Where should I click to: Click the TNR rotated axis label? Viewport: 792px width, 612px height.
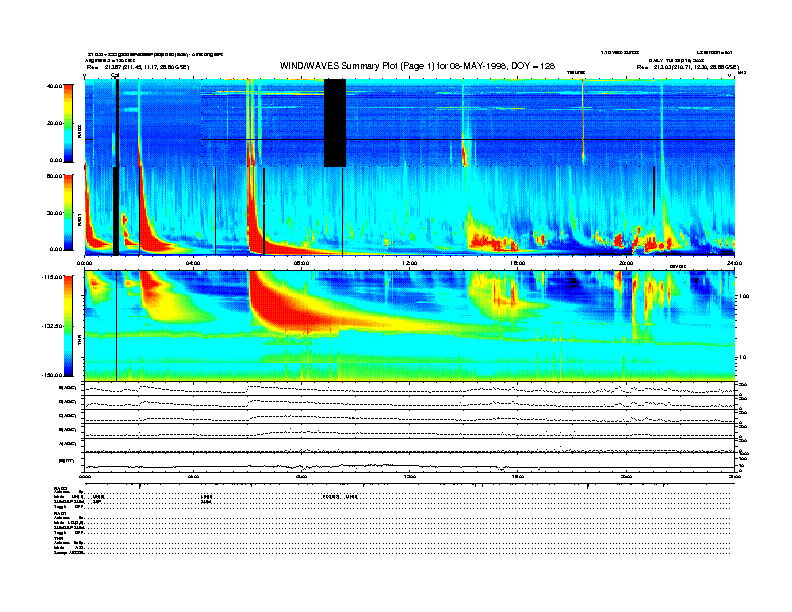point(79,342)
